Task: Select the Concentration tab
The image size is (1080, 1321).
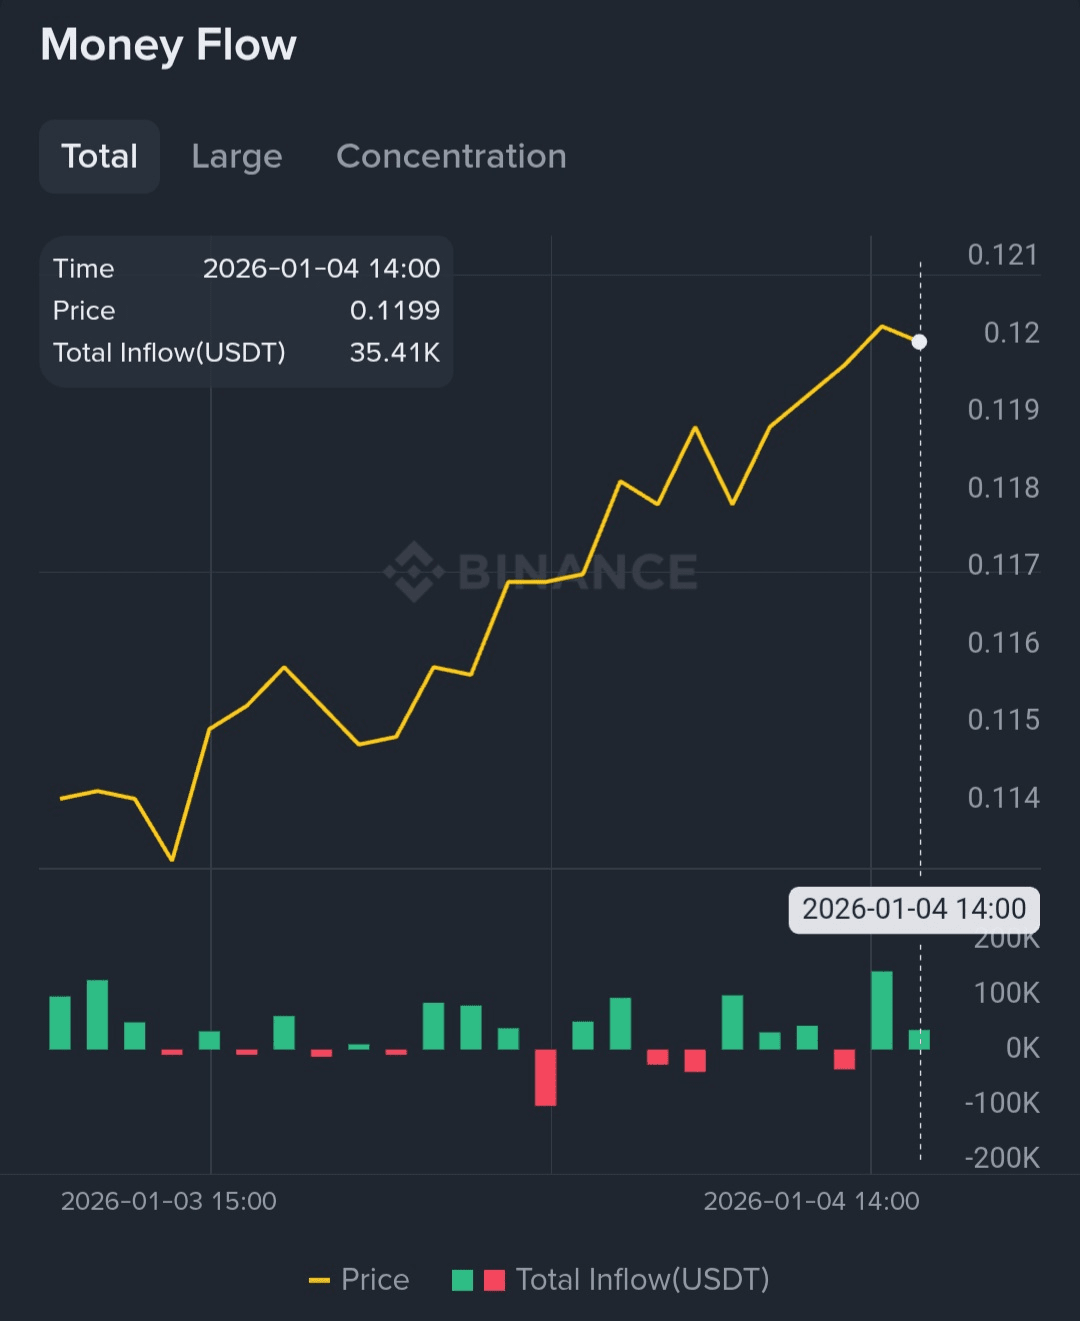Action: (451, 156)
